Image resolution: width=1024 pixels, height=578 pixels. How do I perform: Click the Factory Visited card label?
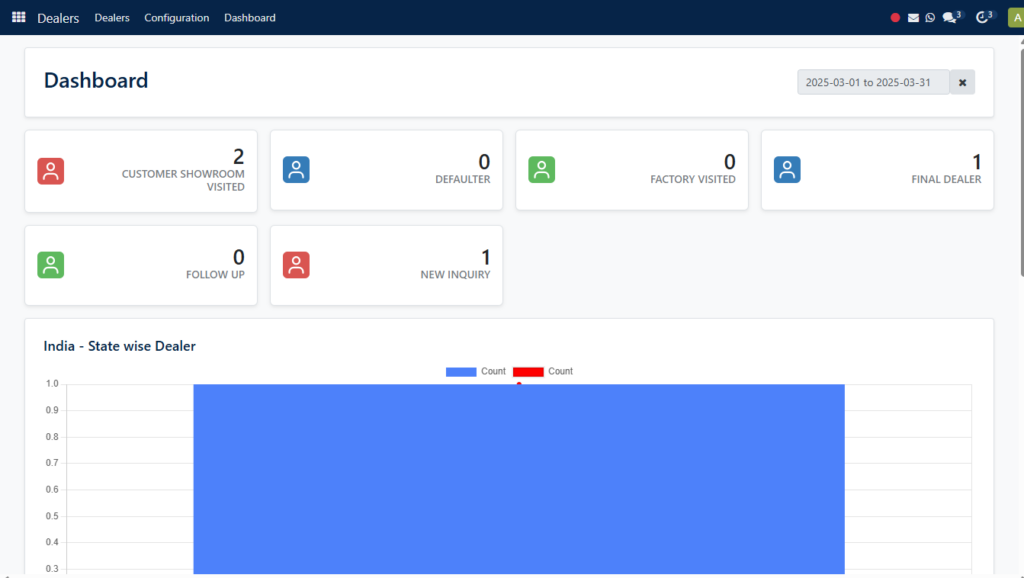pos(692,179)
